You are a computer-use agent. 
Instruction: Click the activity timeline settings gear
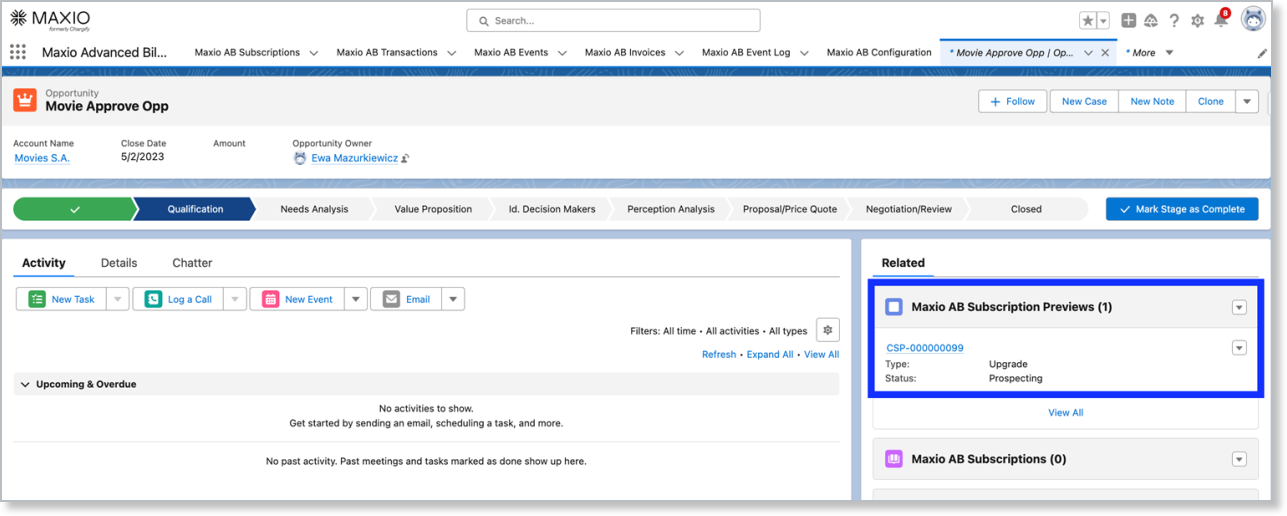pyautogui.click(x=827, y=330)
